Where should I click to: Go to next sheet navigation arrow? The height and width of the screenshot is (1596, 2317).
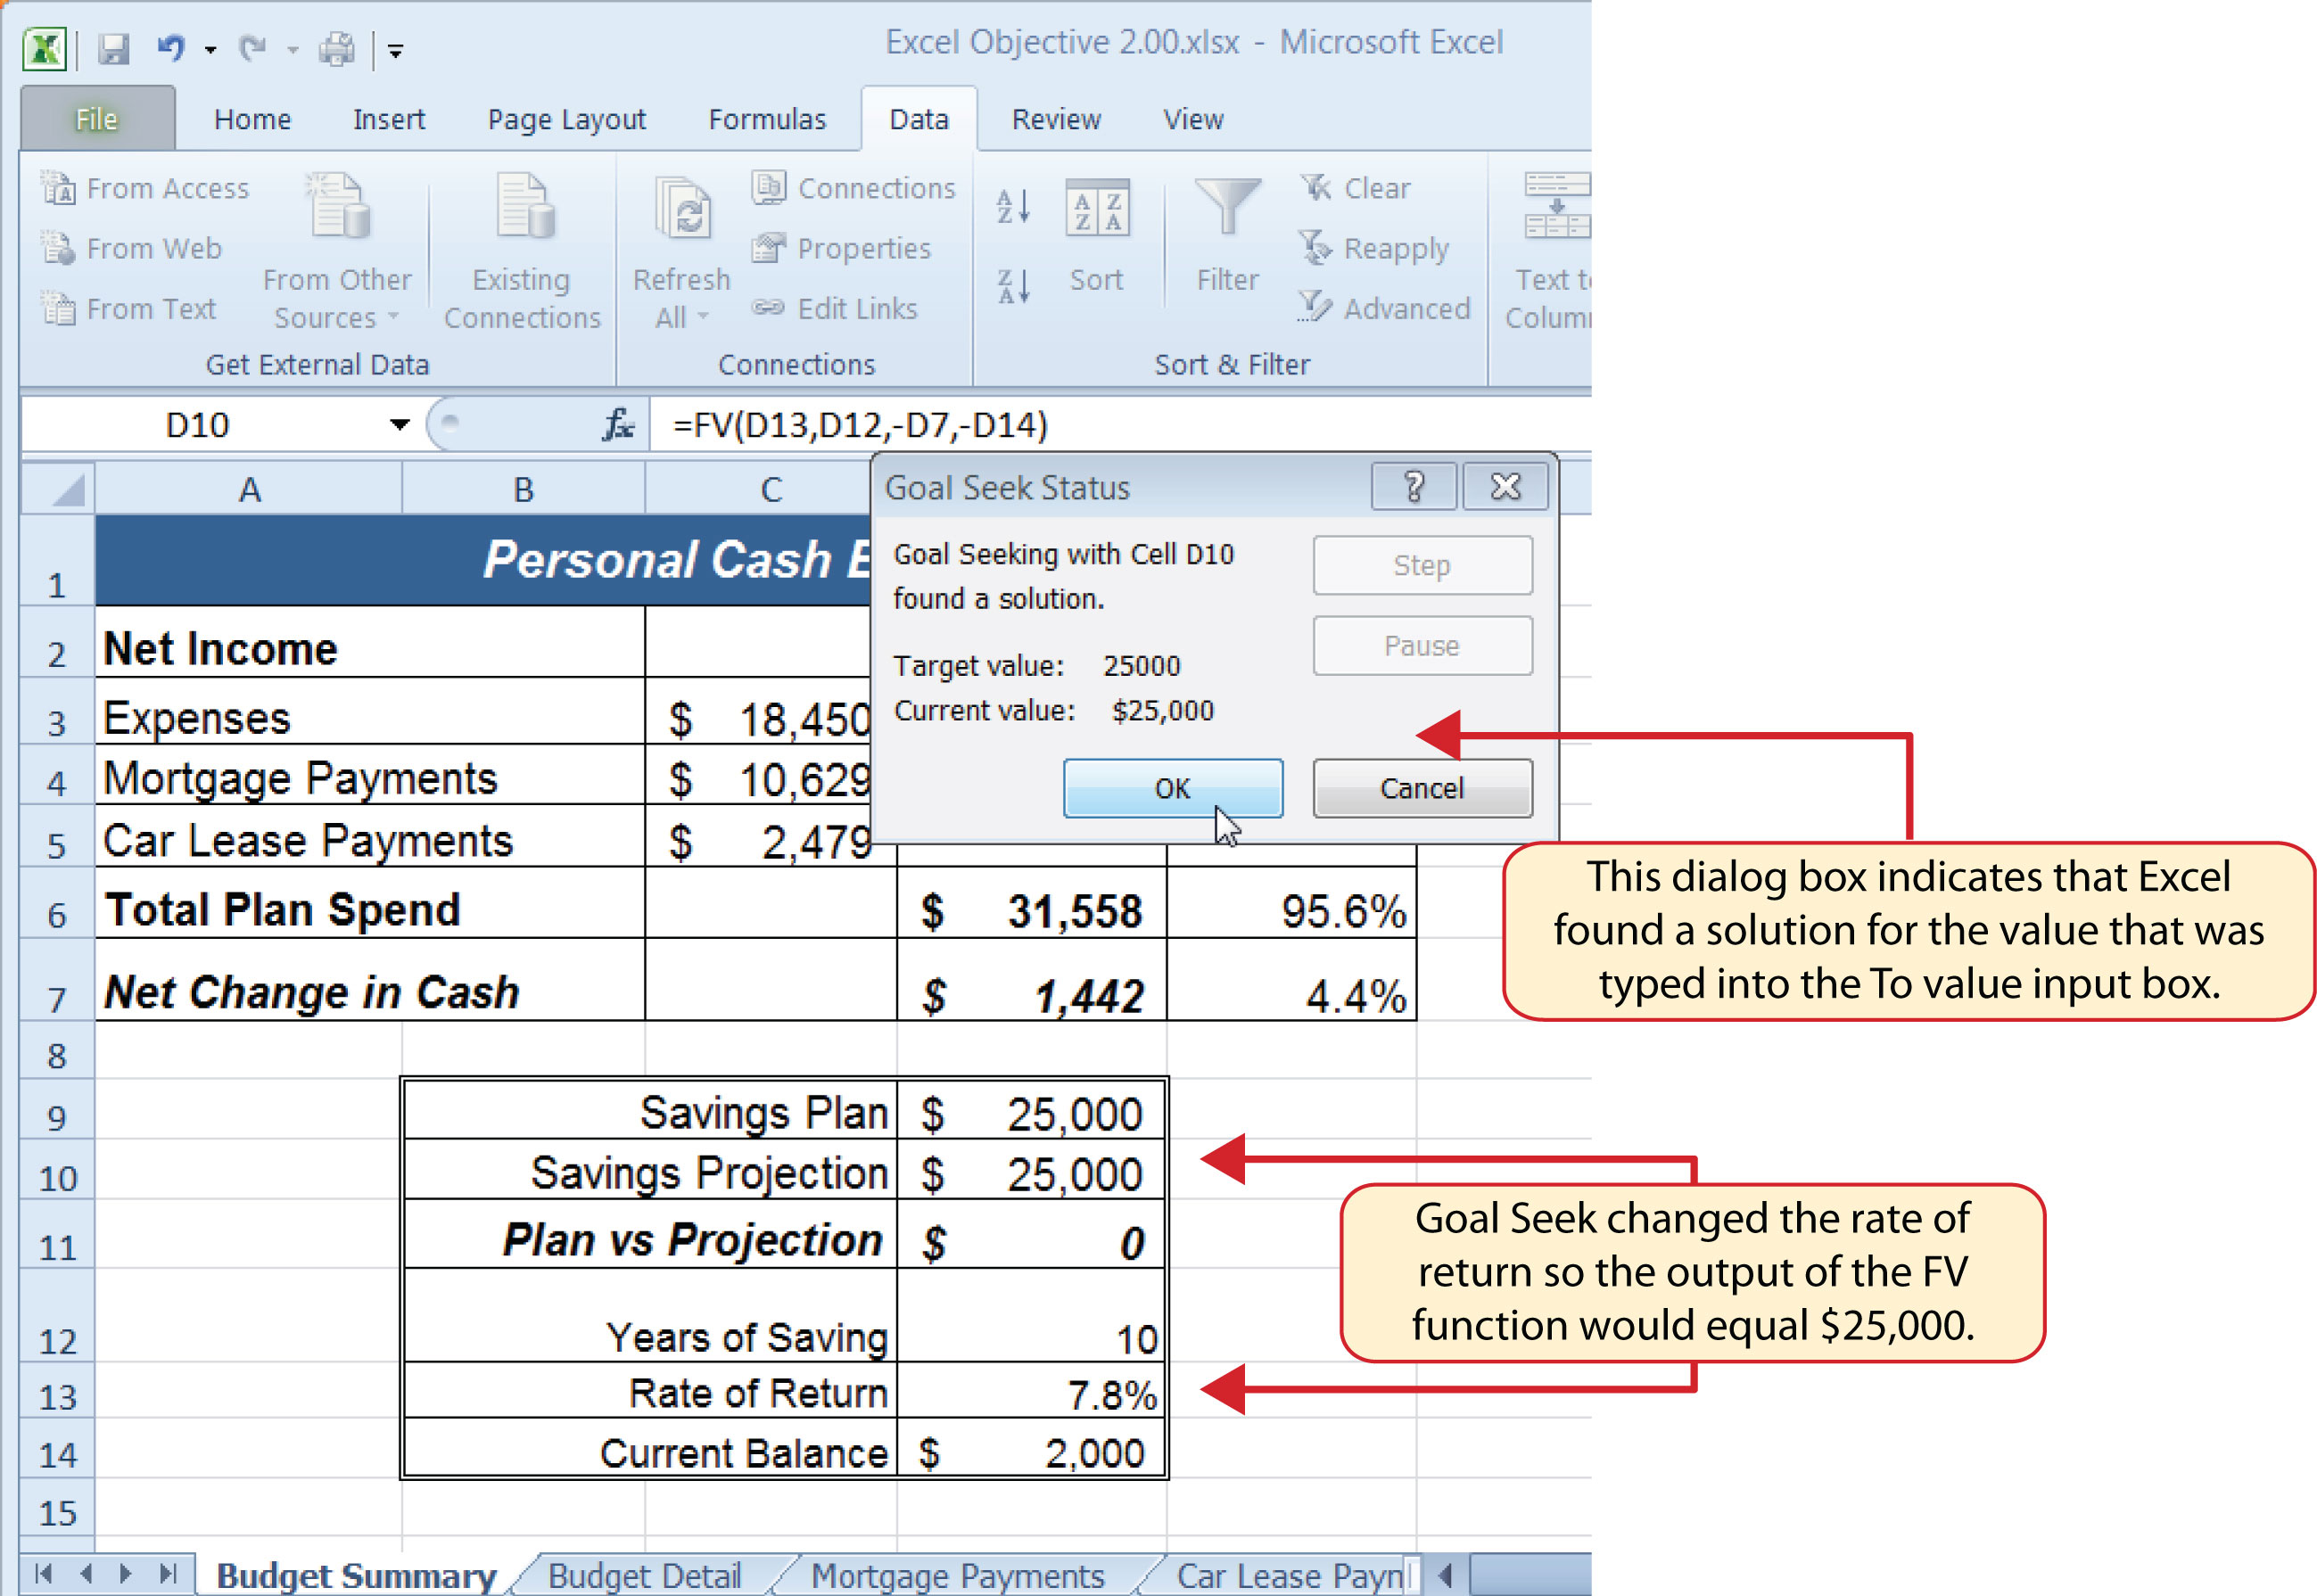click(126, 1573)
